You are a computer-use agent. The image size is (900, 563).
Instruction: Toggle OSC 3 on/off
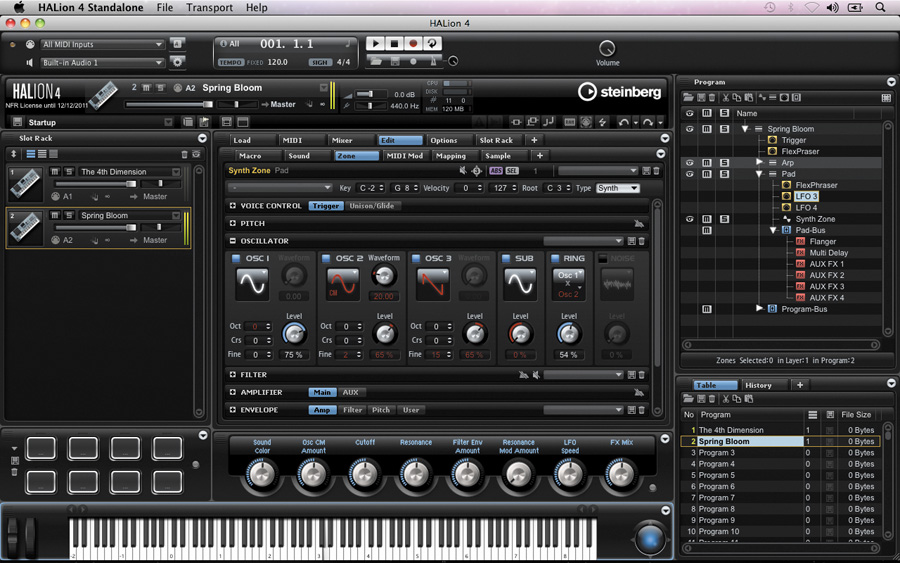pyautogui.click(x=416, y=258)
